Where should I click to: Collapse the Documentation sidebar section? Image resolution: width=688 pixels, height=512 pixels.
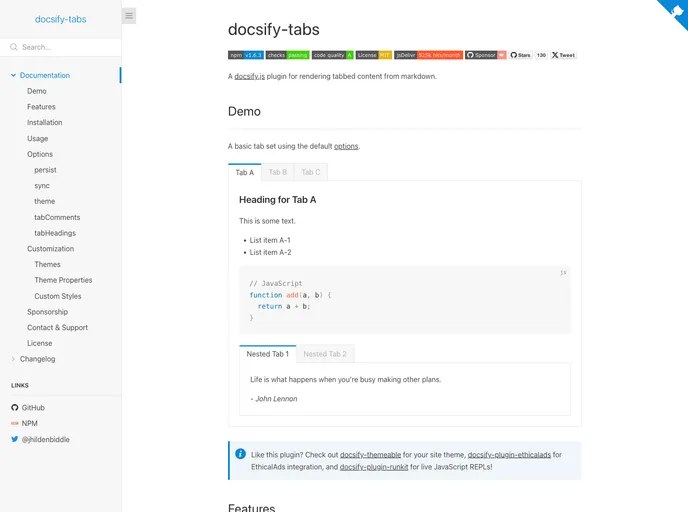(x=13, y=75)
